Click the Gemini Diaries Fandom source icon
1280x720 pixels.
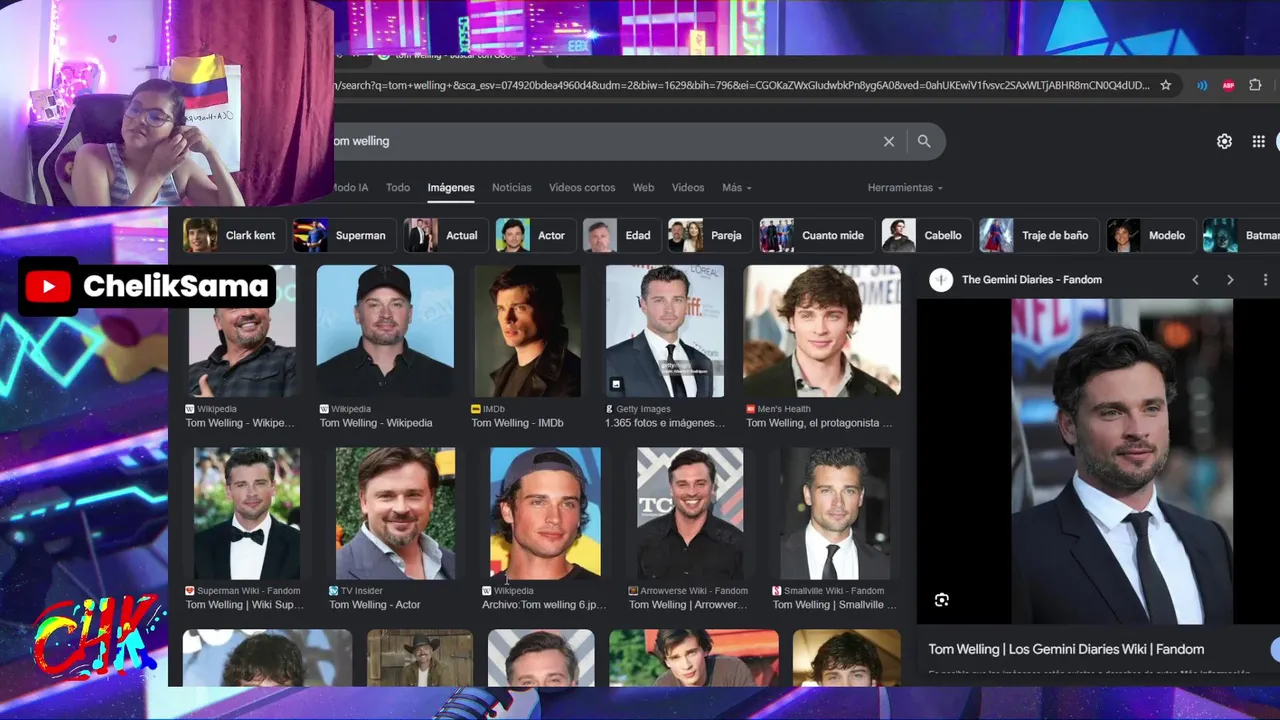point(941,280)
